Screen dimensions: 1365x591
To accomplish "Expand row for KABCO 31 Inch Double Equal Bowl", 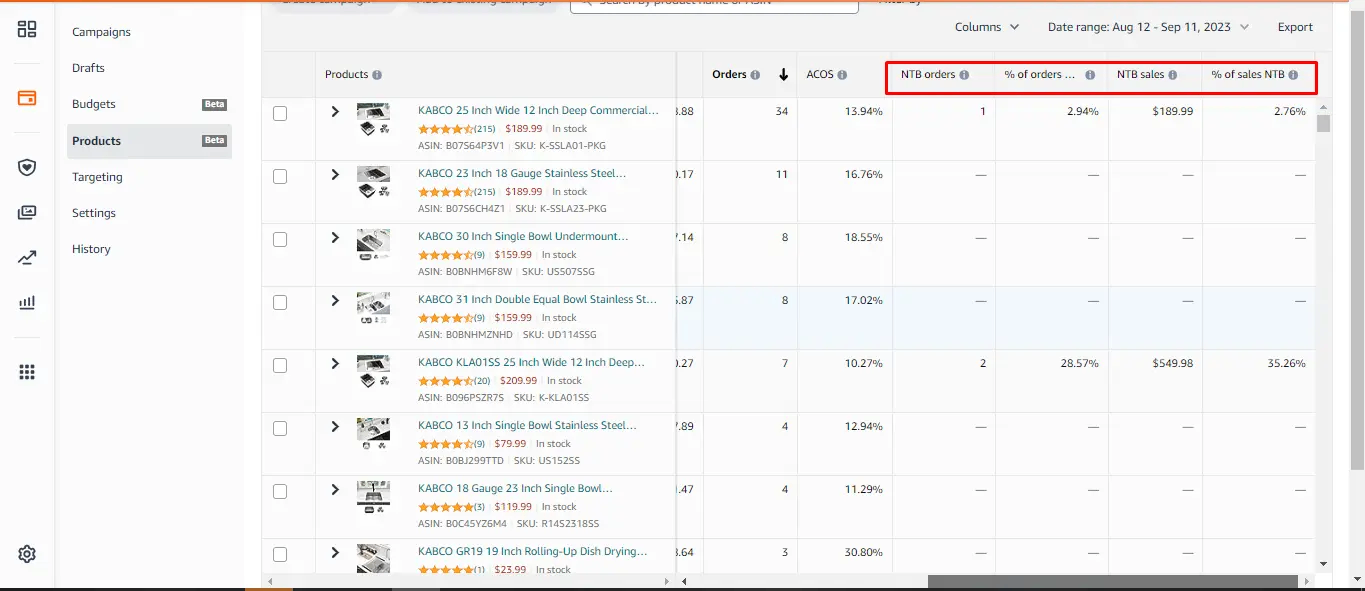I will point(336,300).
